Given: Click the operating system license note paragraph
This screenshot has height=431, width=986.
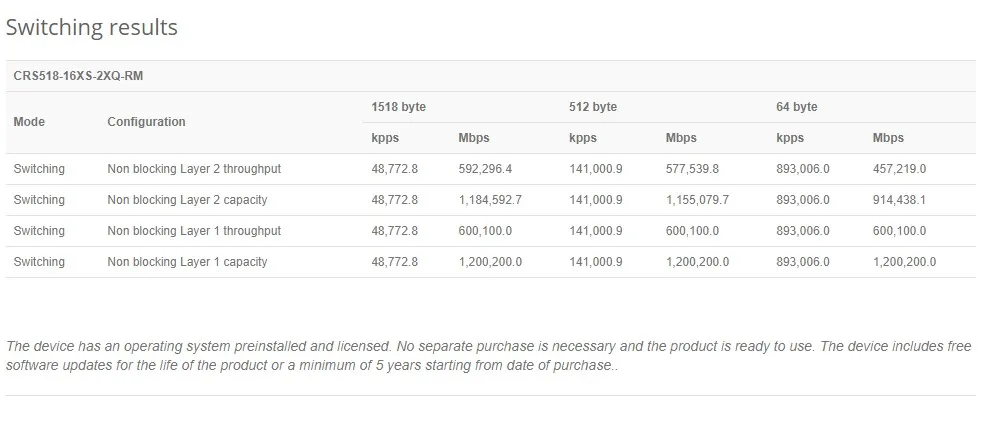Looking at the screenshot, I should (x=488, y=355).
